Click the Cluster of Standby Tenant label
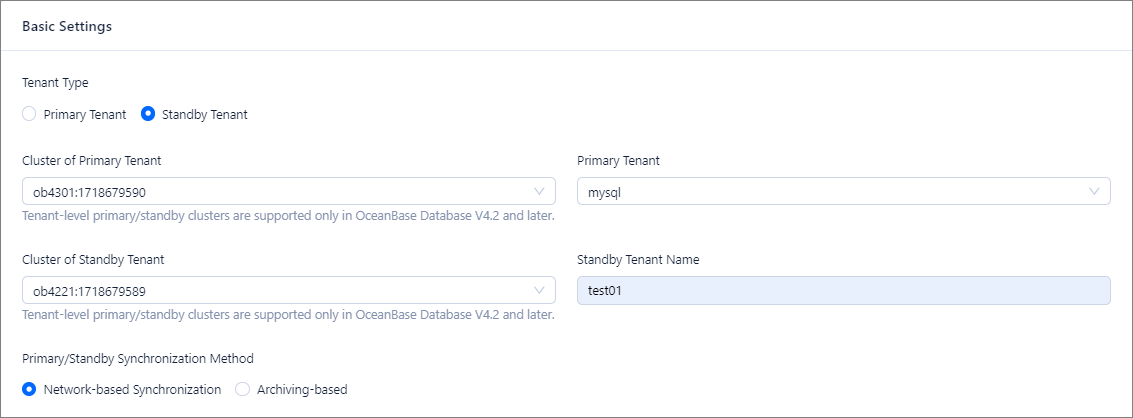Screen dimensions: 1133x418 pos(93,259)
